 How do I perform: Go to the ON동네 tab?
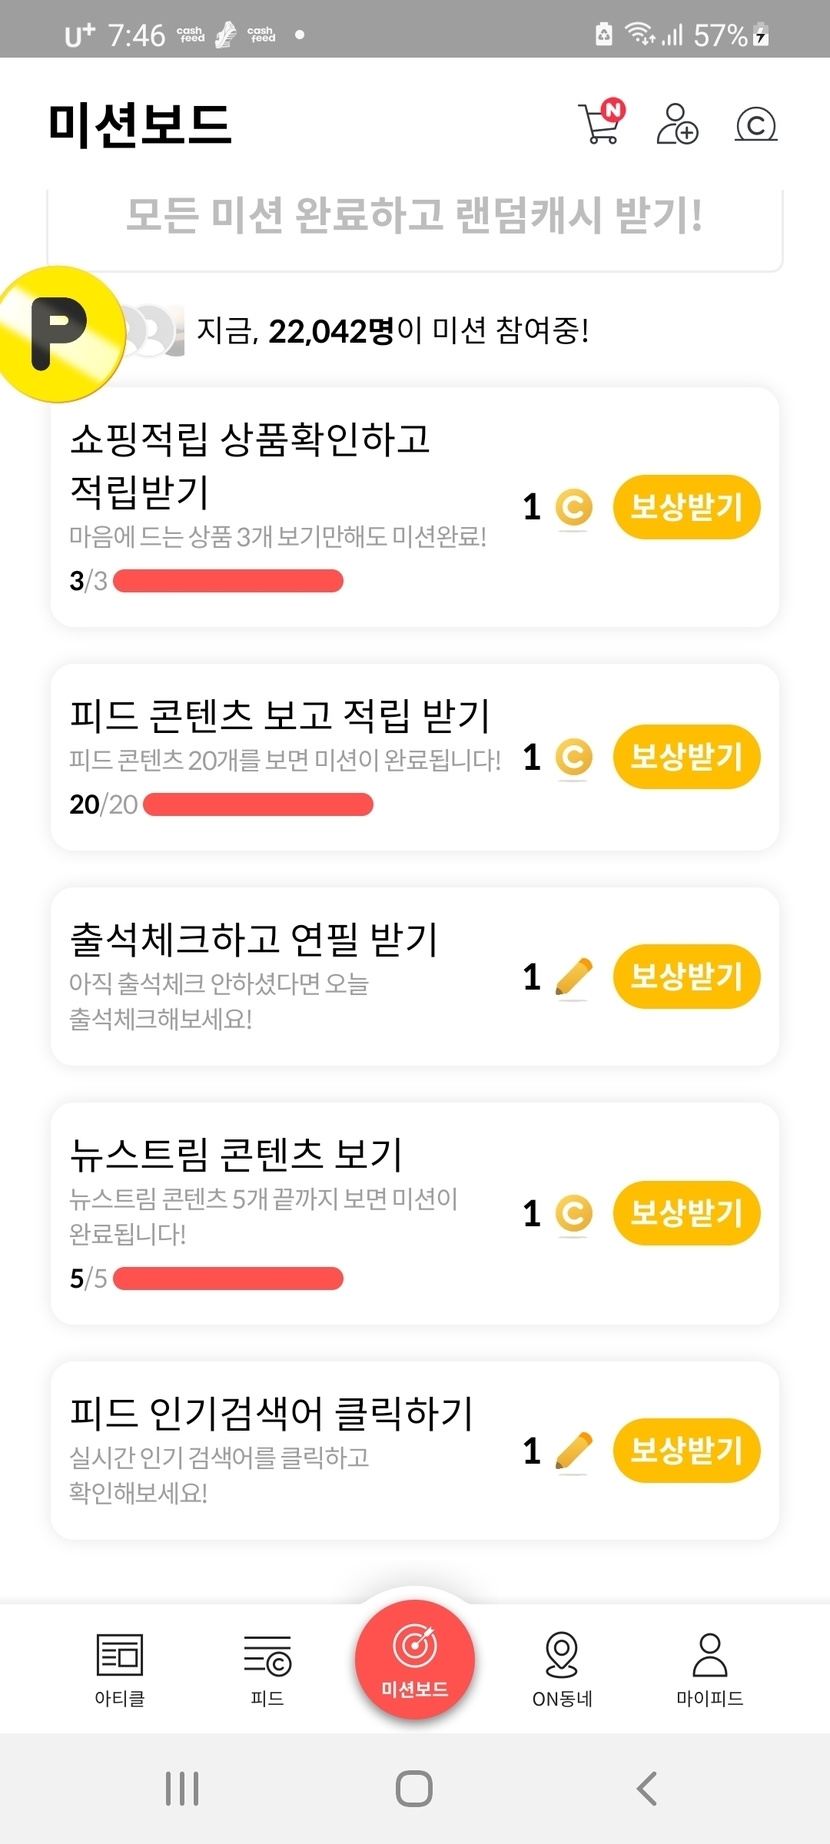coord(562,1667)
